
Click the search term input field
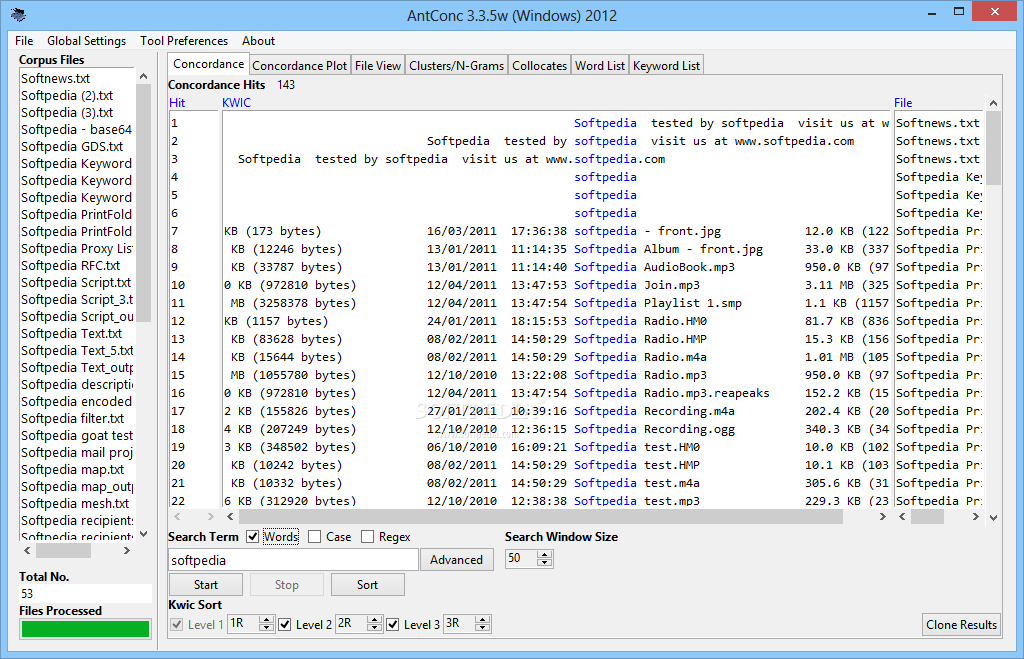coord(293,560)
